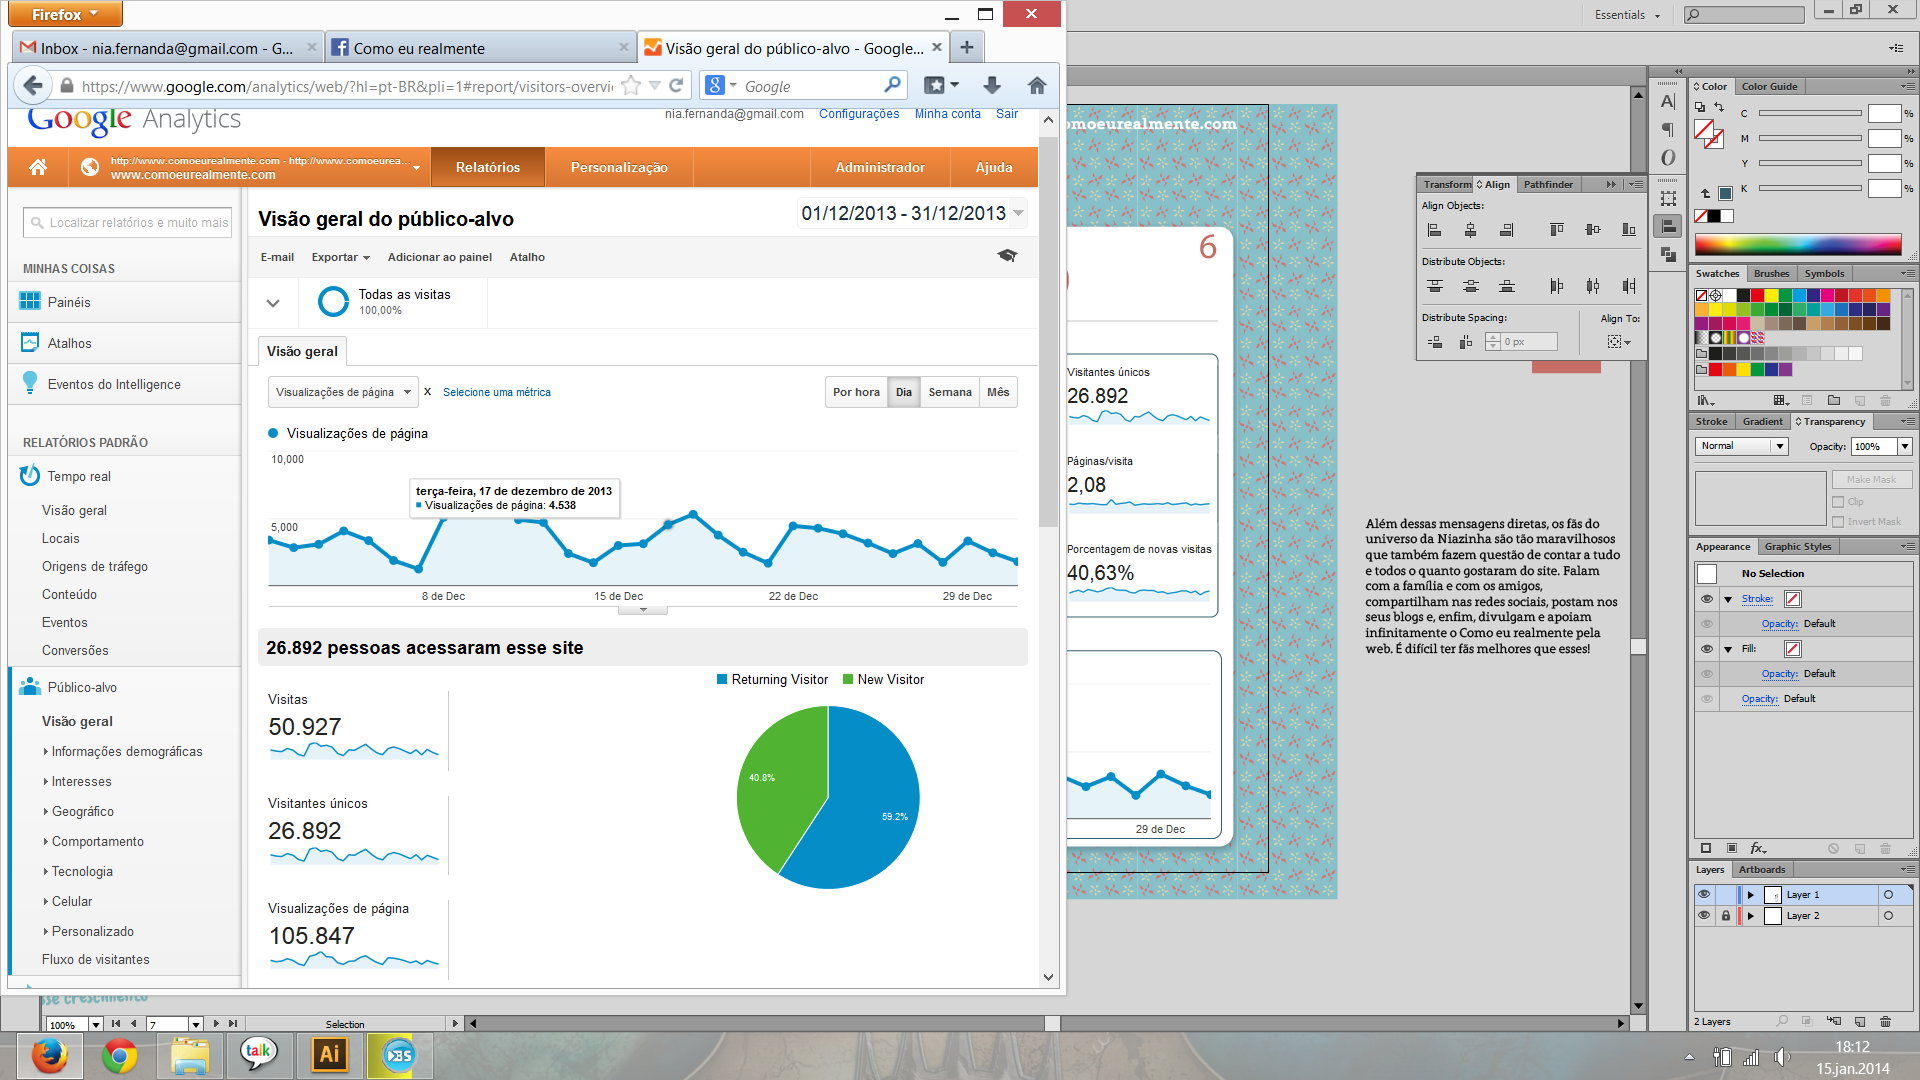The image size is (1920, 1080).
Task: Click horizontal align center icon in Align panel
Action: [x=1470, y=230]
